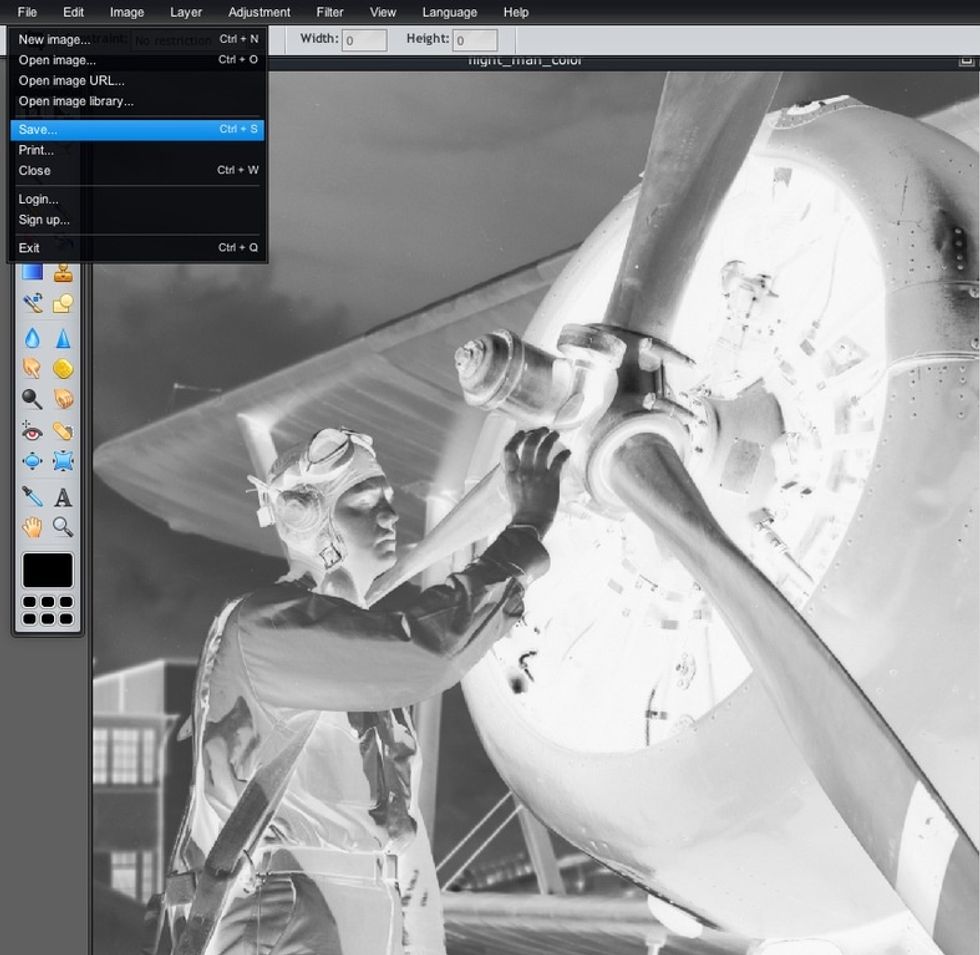Select the Smudge finger tool

(32, 369)
